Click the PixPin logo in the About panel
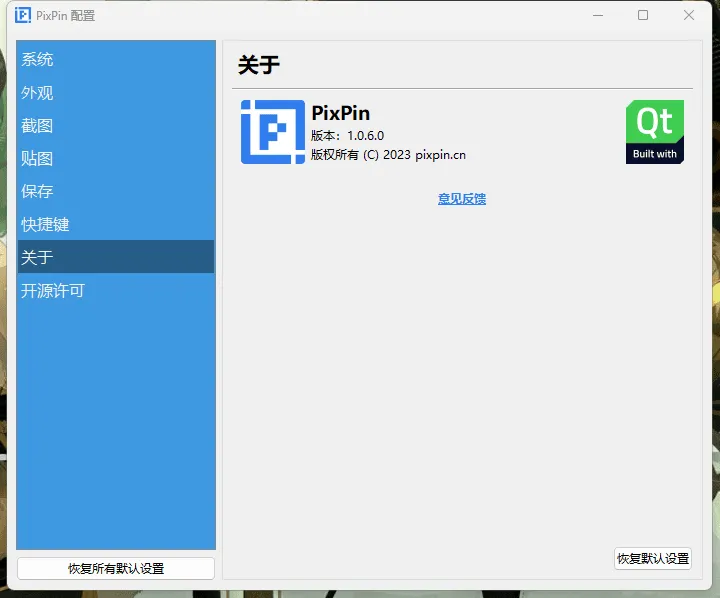Image resolution: width=720 pixels, height=598 pixels. point(272,132)
